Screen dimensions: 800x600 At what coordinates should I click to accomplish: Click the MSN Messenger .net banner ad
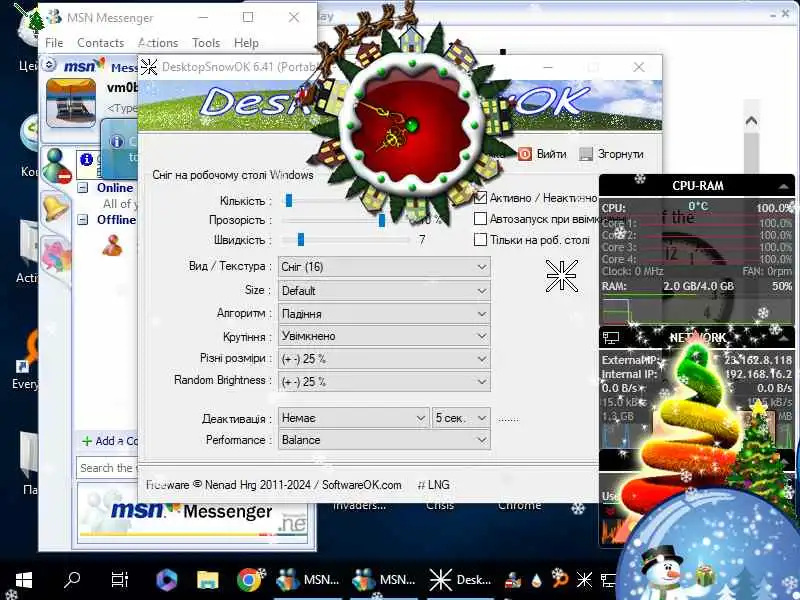pyautogui.click(x=193, y=513)
